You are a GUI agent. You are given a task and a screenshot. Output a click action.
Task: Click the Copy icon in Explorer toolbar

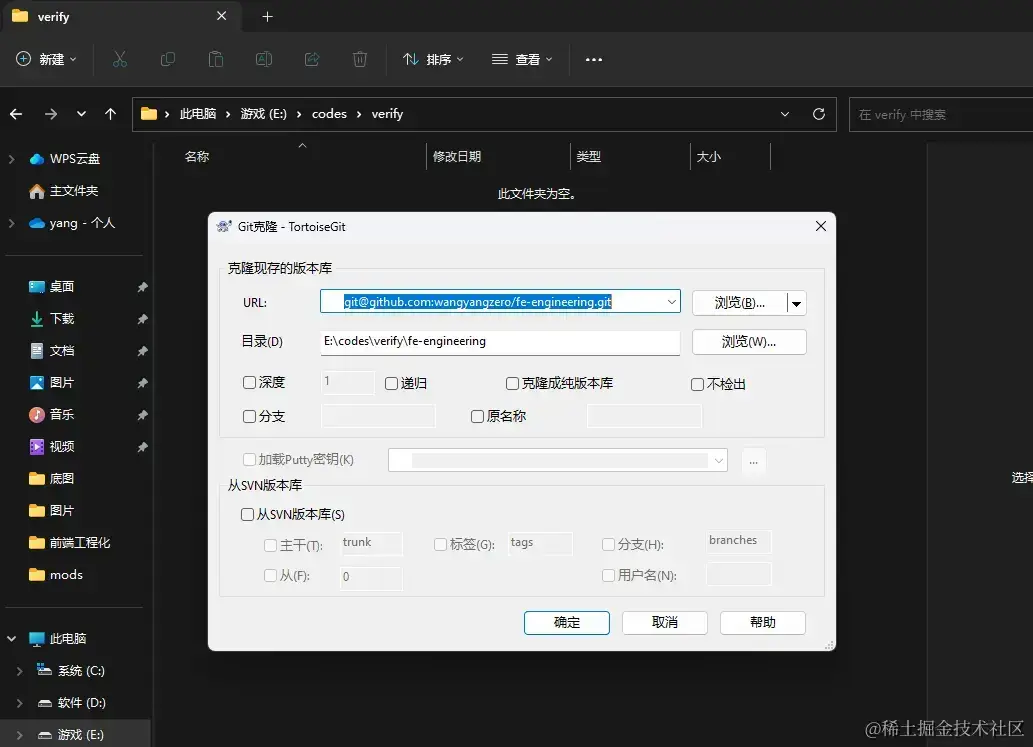(x=168, y=59)
